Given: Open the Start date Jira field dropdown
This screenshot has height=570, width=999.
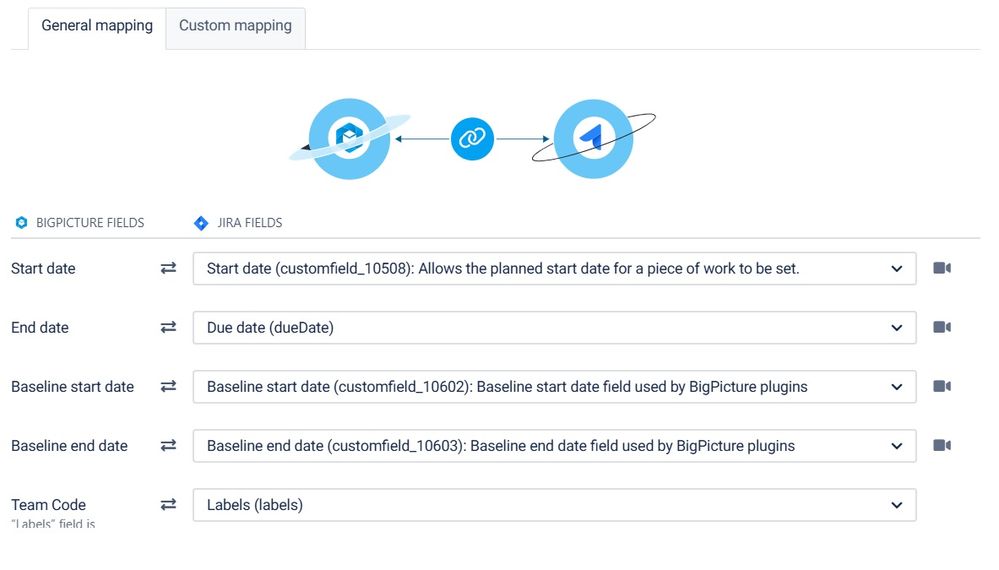Looking at the screenshot, I should coord(554,268).
